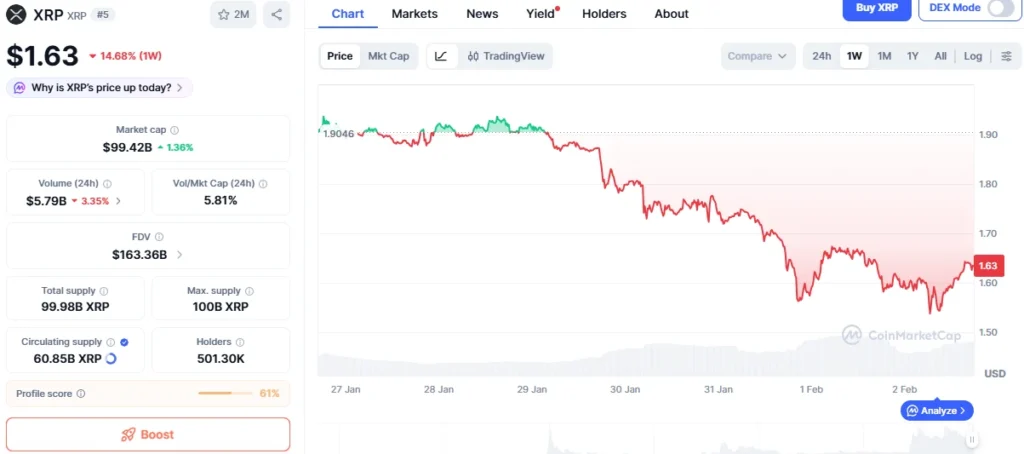Image resolution: width=1024 pixels, height=454 pixels.
Task: Add XRP to watchlist with star button
Action: pyautogui.click(x=233, y=15)
